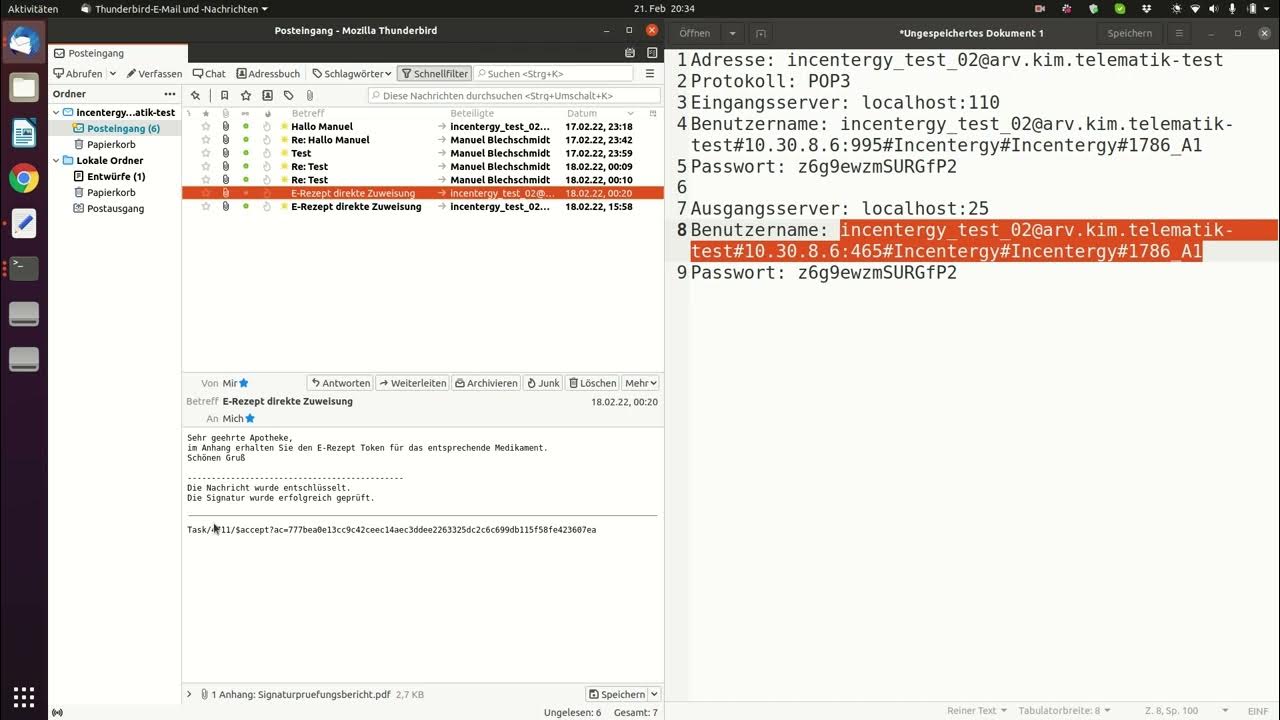Collapse the Lokale Ordner folder tree
The image size is (1280, 720).
pyautogui.click(x=57, y=161)
